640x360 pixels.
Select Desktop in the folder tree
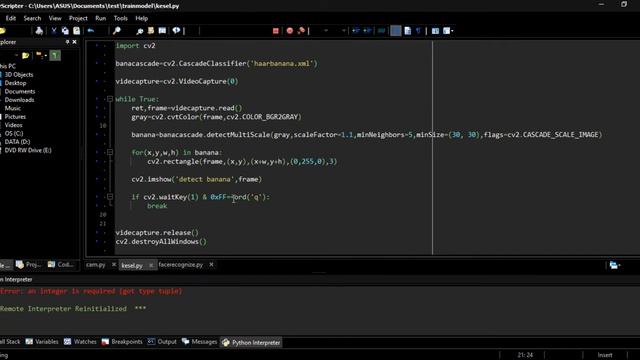click(15, 83)
